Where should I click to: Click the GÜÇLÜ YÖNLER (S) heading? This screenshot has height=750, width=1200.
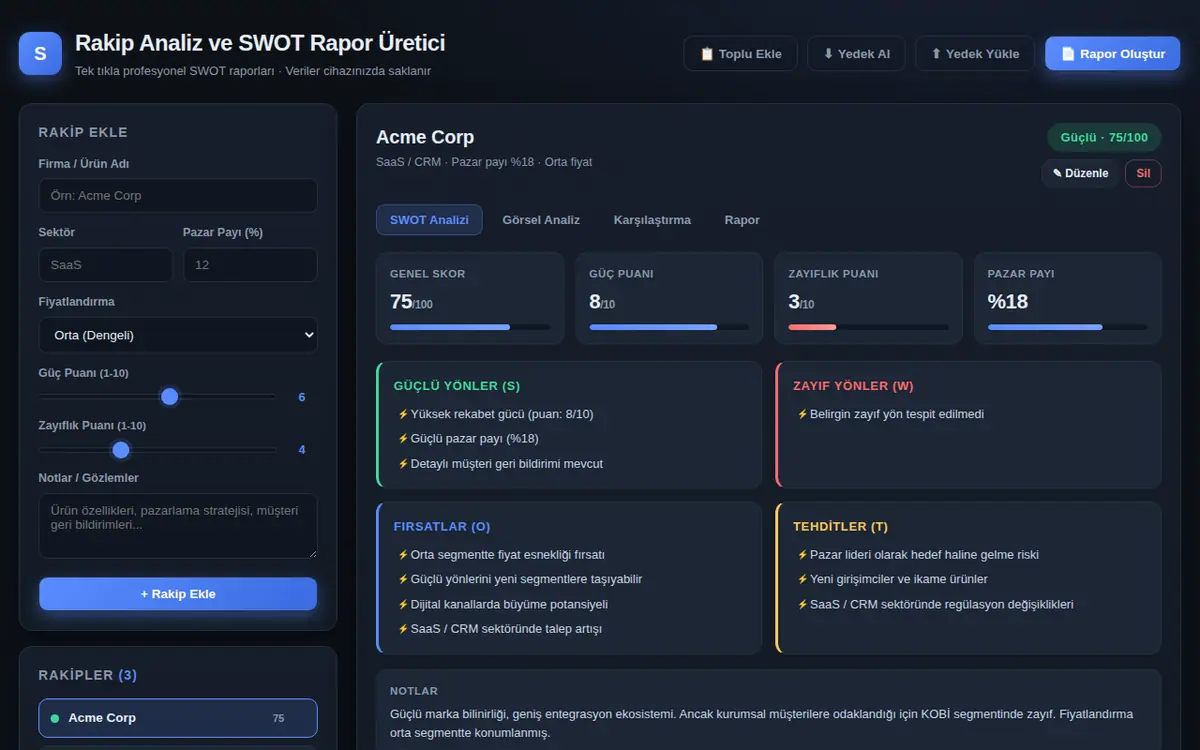coord(457,386)
